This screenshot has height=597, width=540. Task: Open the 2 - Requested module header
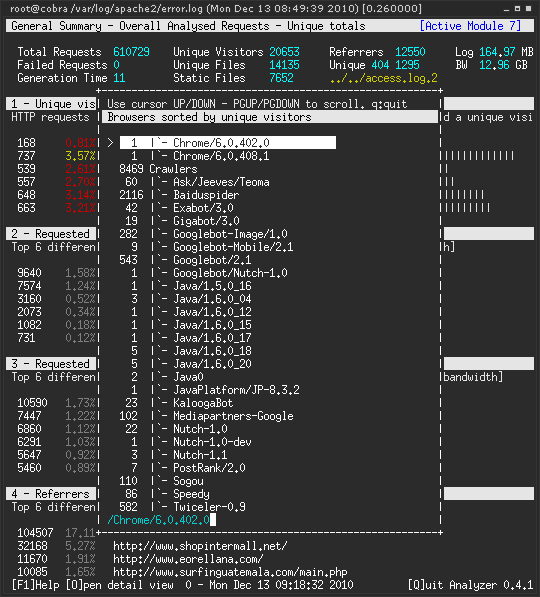[51, 233]
